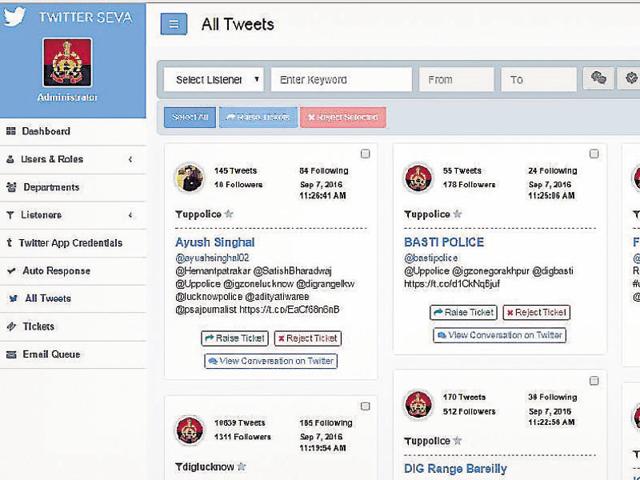The height and width of the screenshot is (480, 640).
Task: Open Twitter App Credentials page
Action: [x=73, y=243]
